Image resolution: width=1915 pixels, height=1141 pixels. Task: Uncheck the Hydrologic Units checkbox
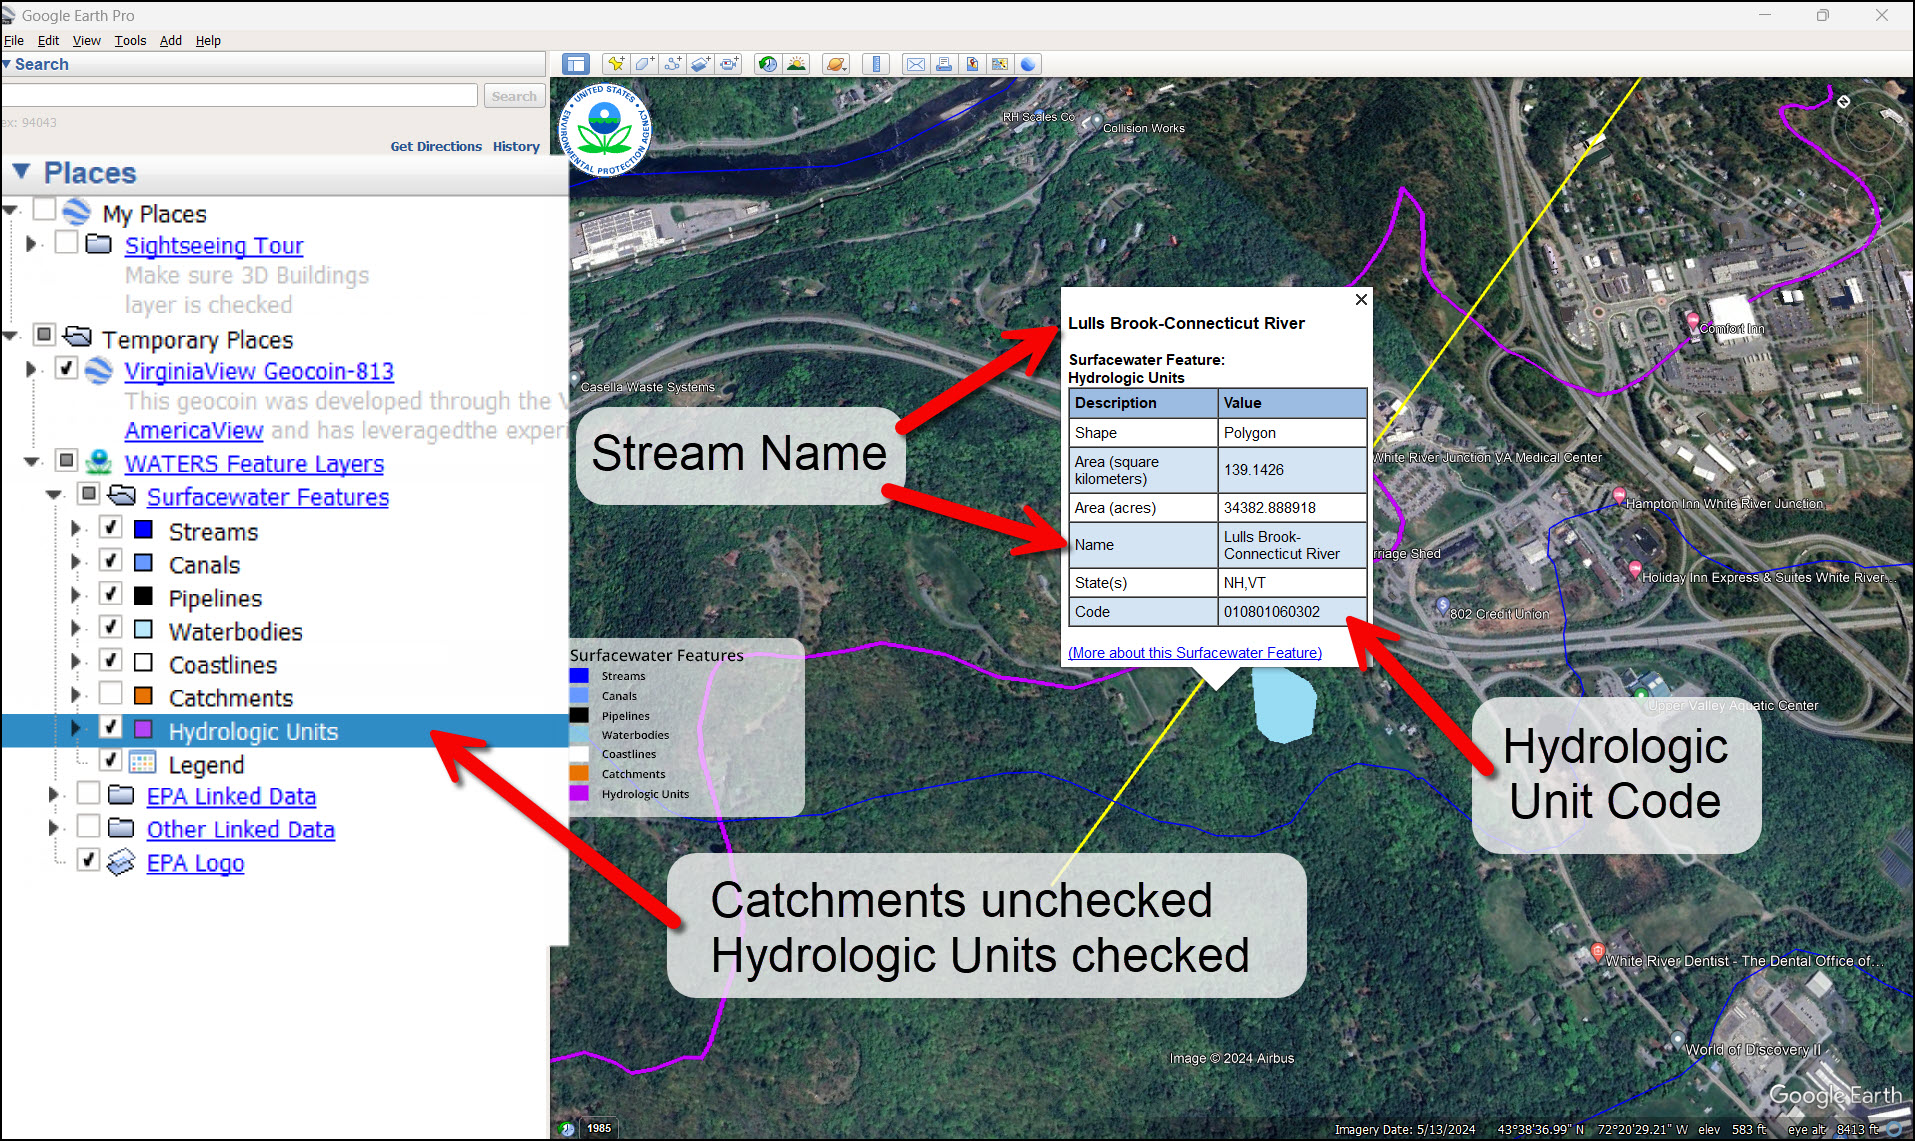tap(111, 727)
